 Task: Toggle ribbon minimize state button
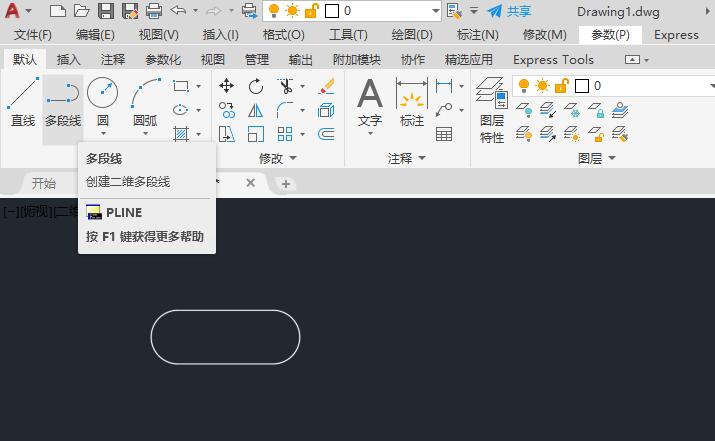coord(632,60)
